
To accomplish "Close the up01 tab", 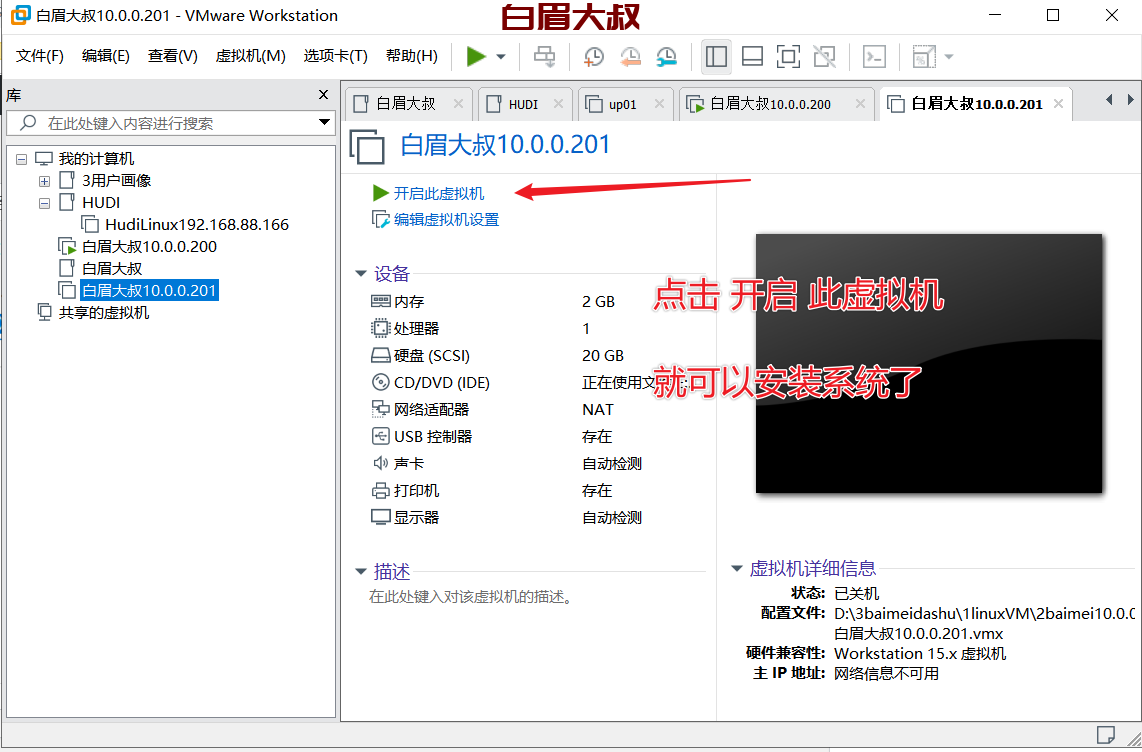I will pyautogui.click(x=659, y=104).
